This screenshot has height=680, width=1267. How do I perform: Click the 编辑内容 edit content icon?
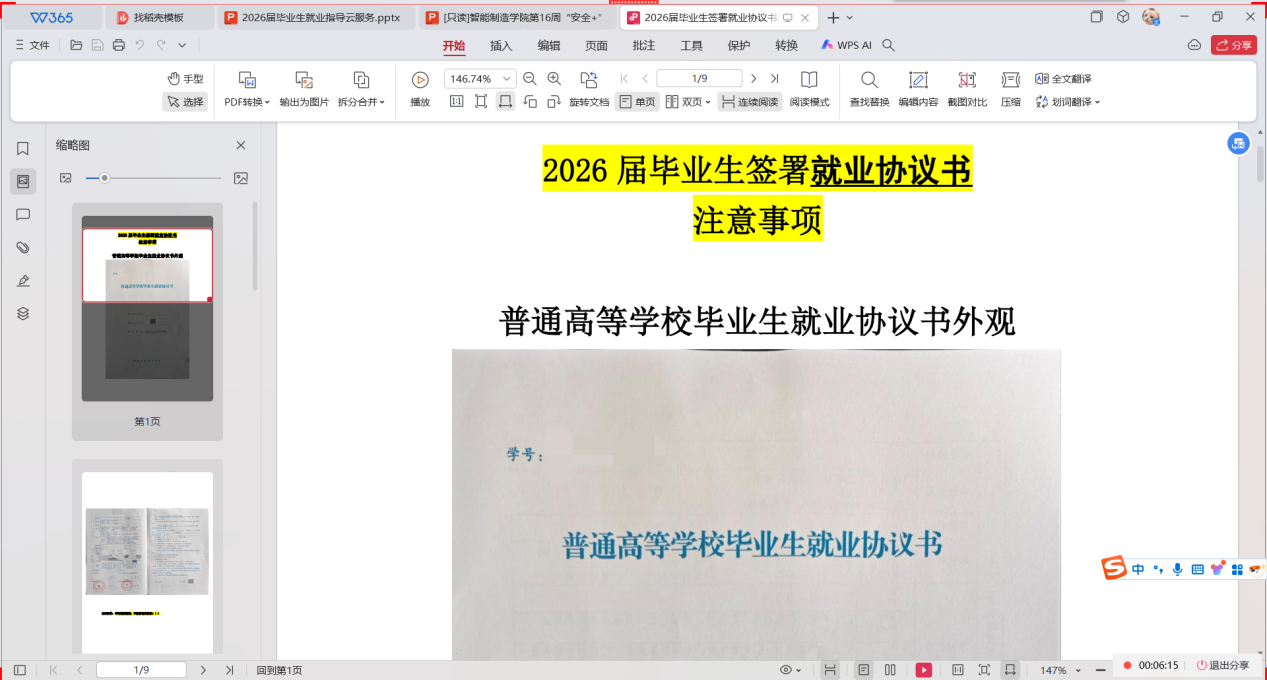tap(918, 80)
